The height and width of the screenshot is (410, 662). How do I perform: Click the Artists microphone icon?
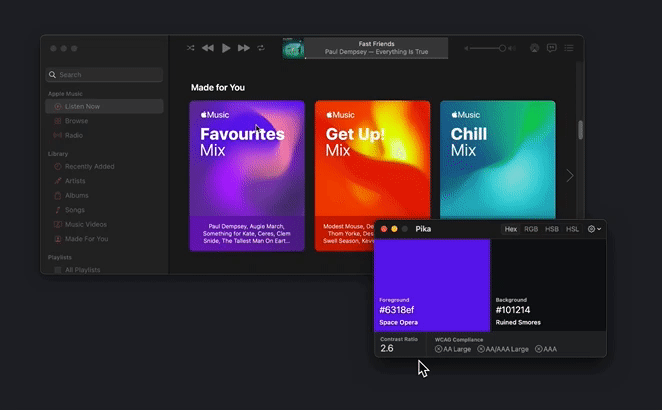[x=58, y=181]
